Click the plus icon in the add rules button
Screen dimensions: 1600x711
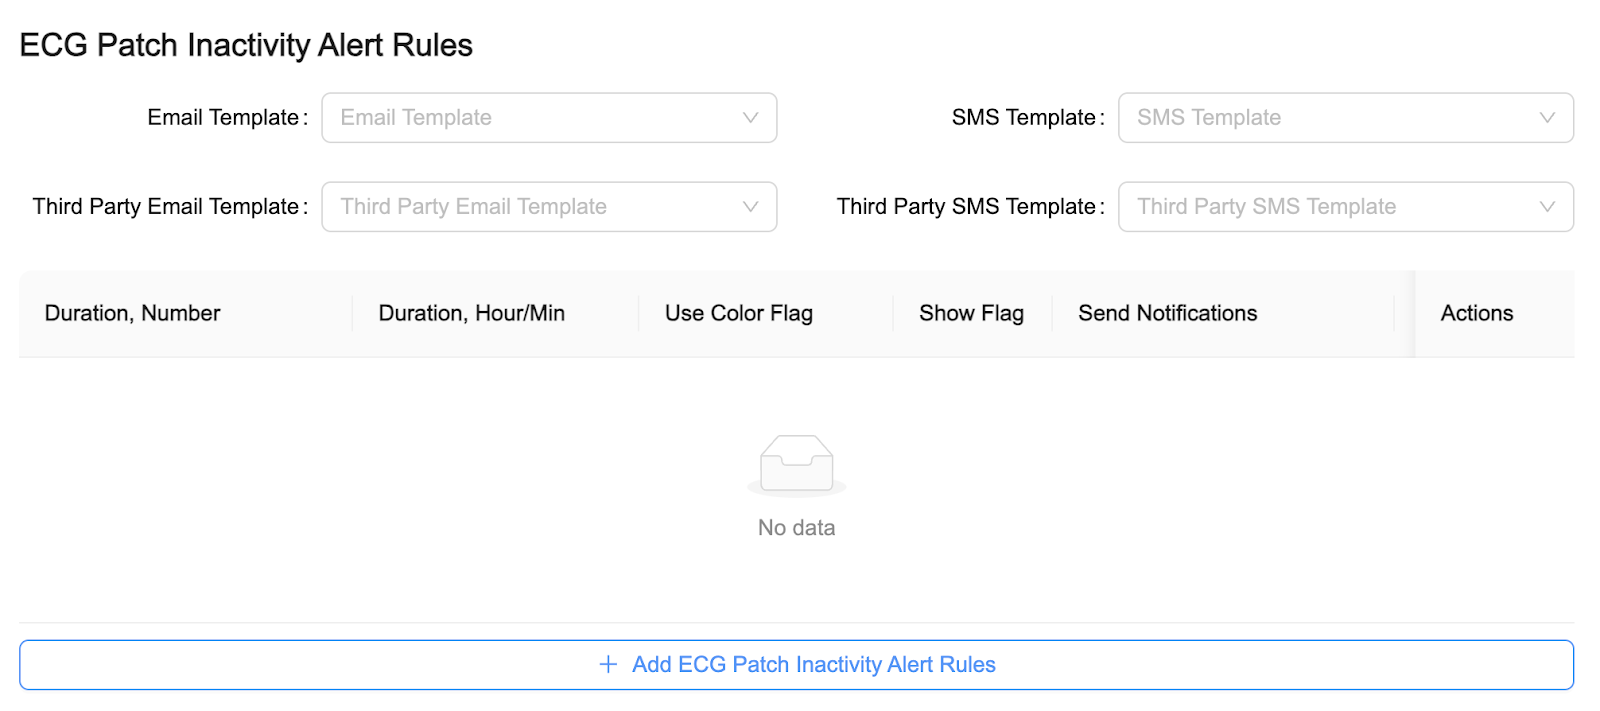click(607, 664)
